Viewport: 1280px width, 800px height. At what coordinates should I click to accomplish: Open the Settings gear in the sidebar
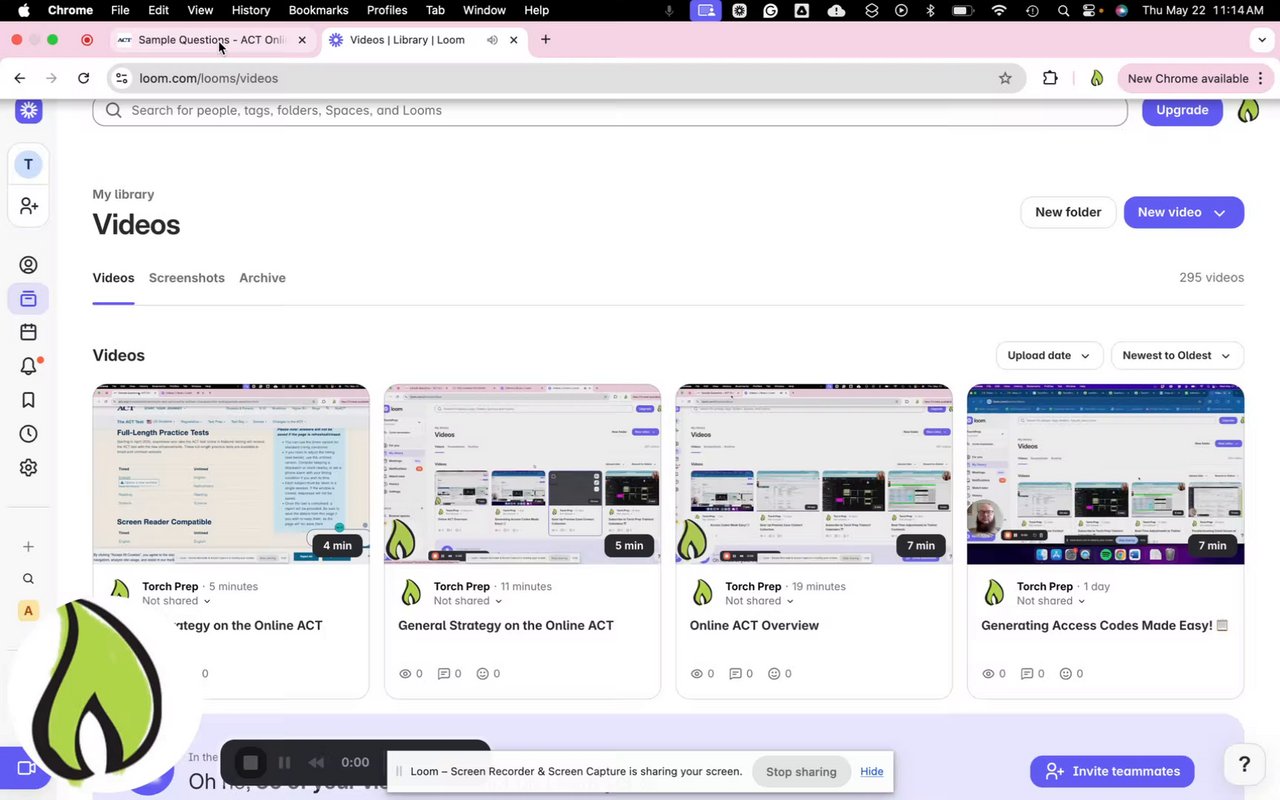coord(28,467)
